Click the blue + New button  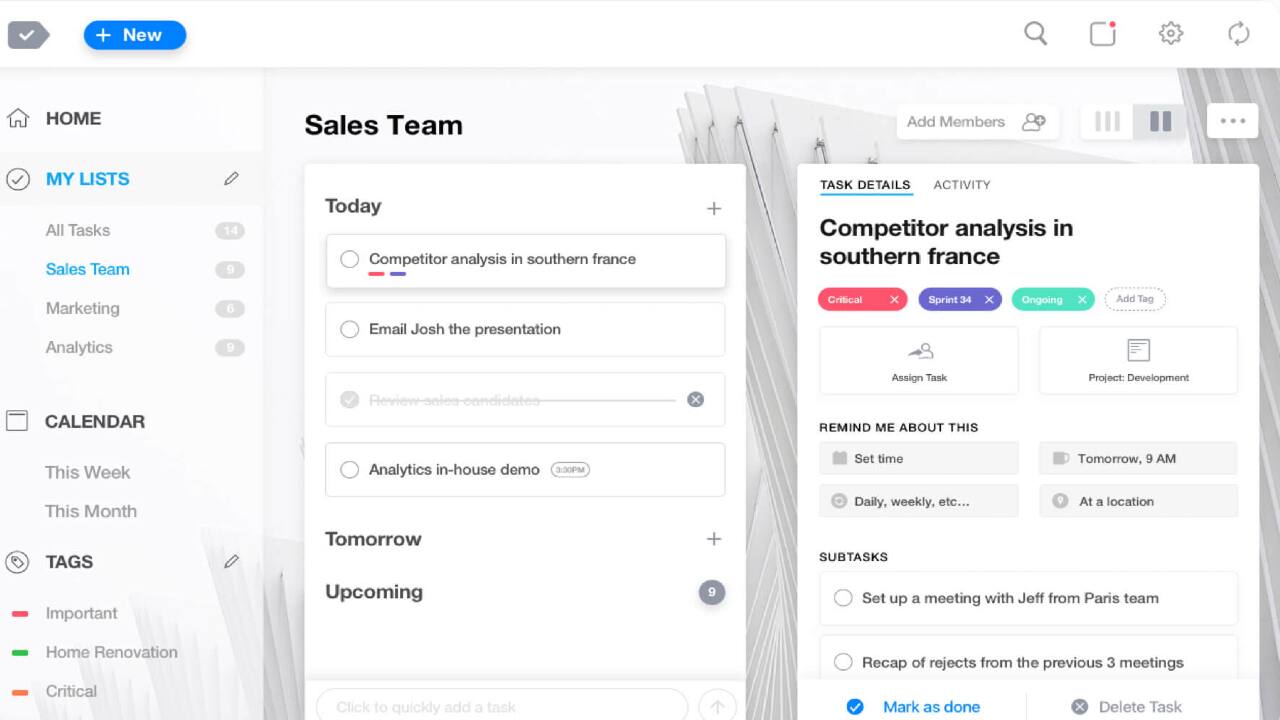pyautogui.click(x=134, y=35)
